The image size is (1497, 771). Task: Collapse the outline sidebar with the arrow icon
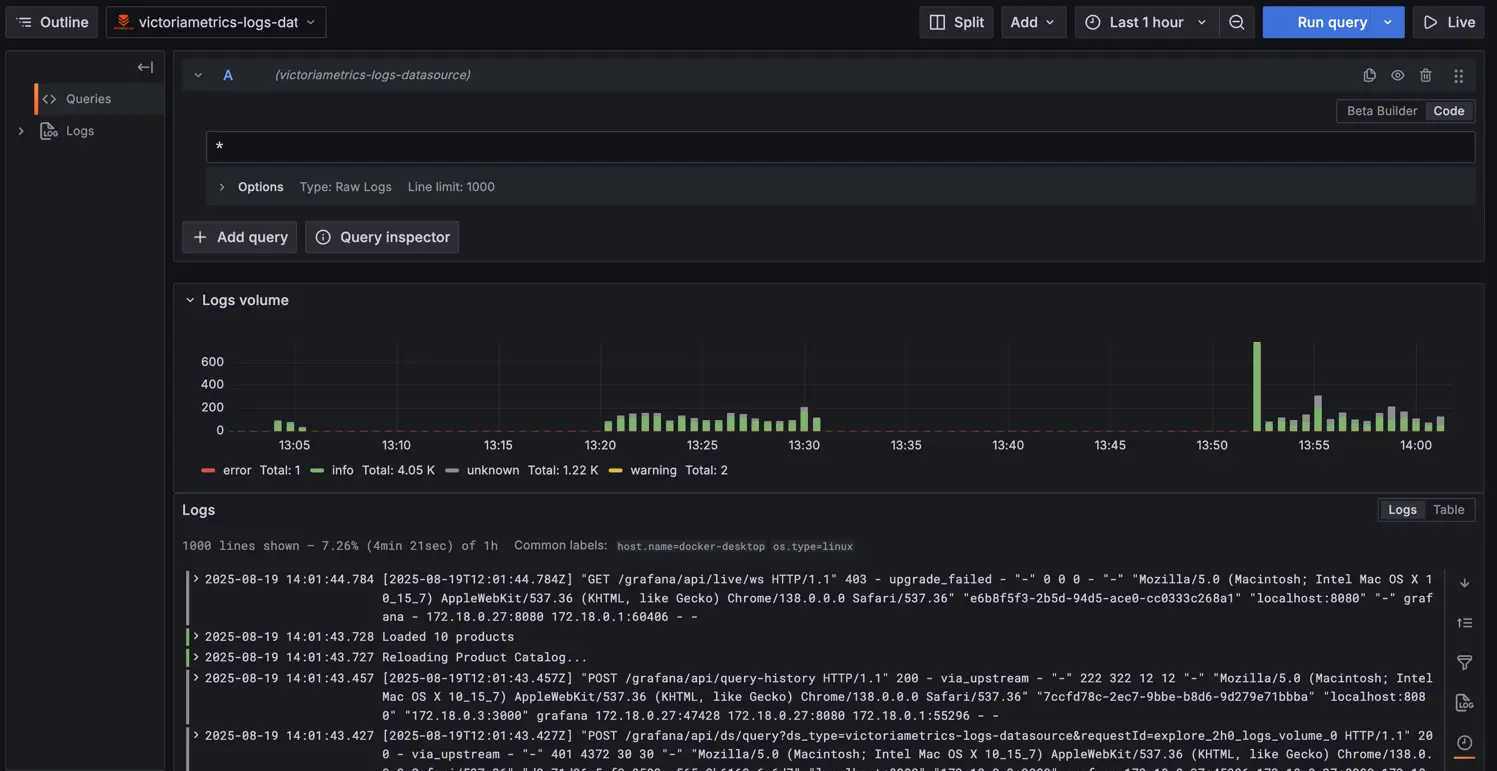click(145, 67)
